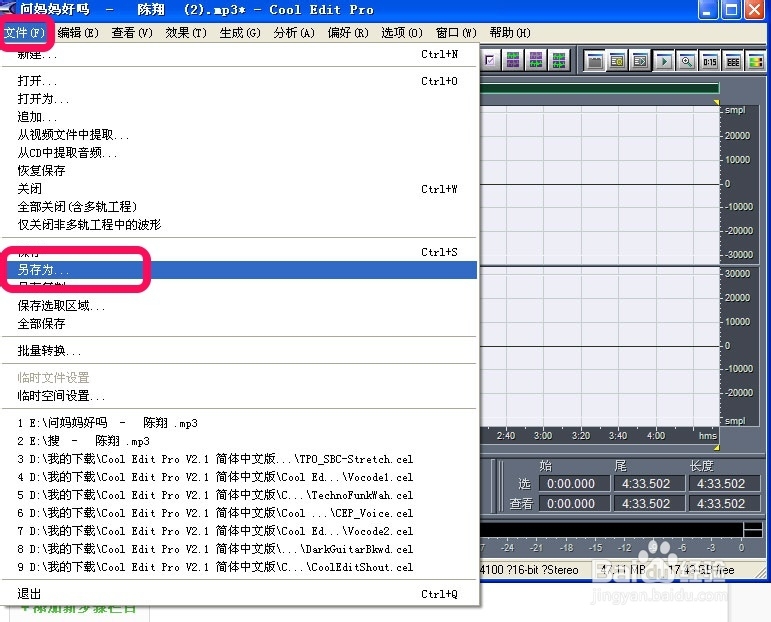Select 从视频文件中提取... entry

coord(239,135)
